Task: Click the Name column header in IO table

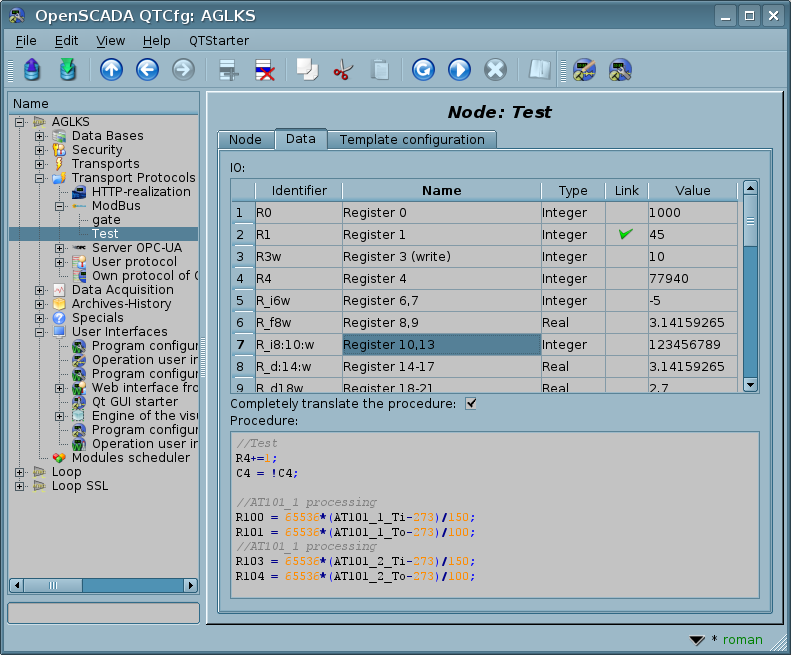Action: (441, 190)
